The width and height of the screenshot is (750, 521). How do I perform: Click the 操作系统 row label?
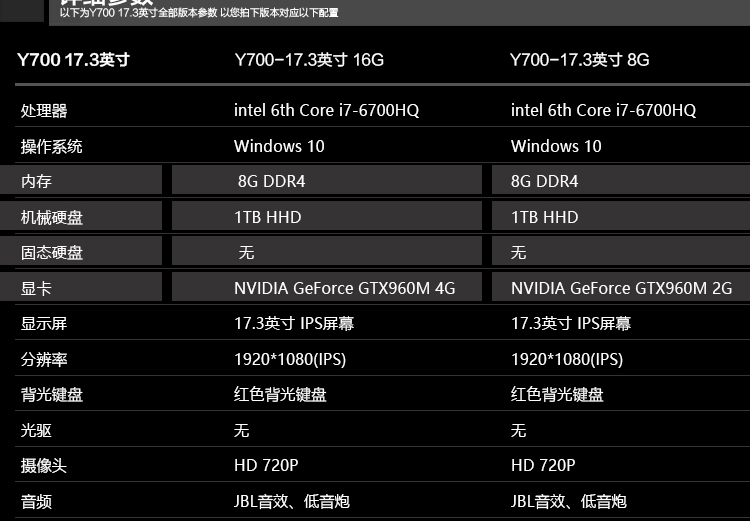pos(51,146)
